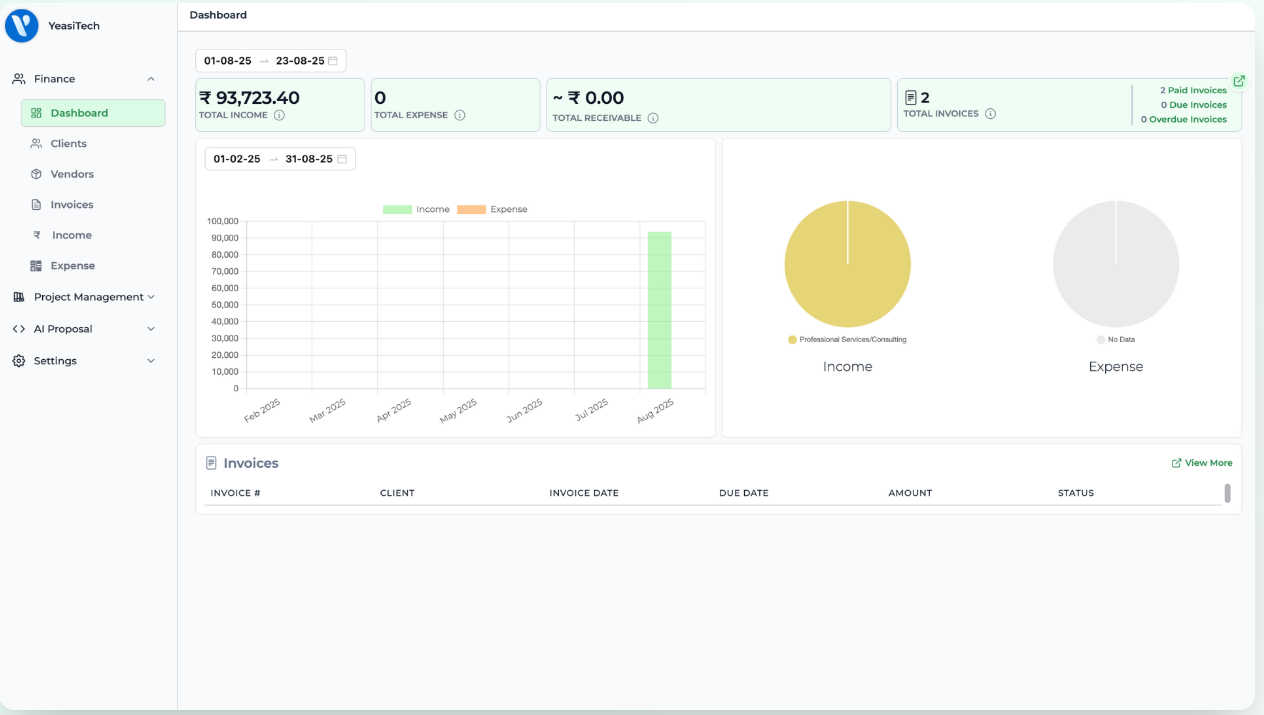The height and width of the screenshot is (715, 1264).
Task: Toggle the Expense legend in the bar chart
Action: (x=492, y=210)
